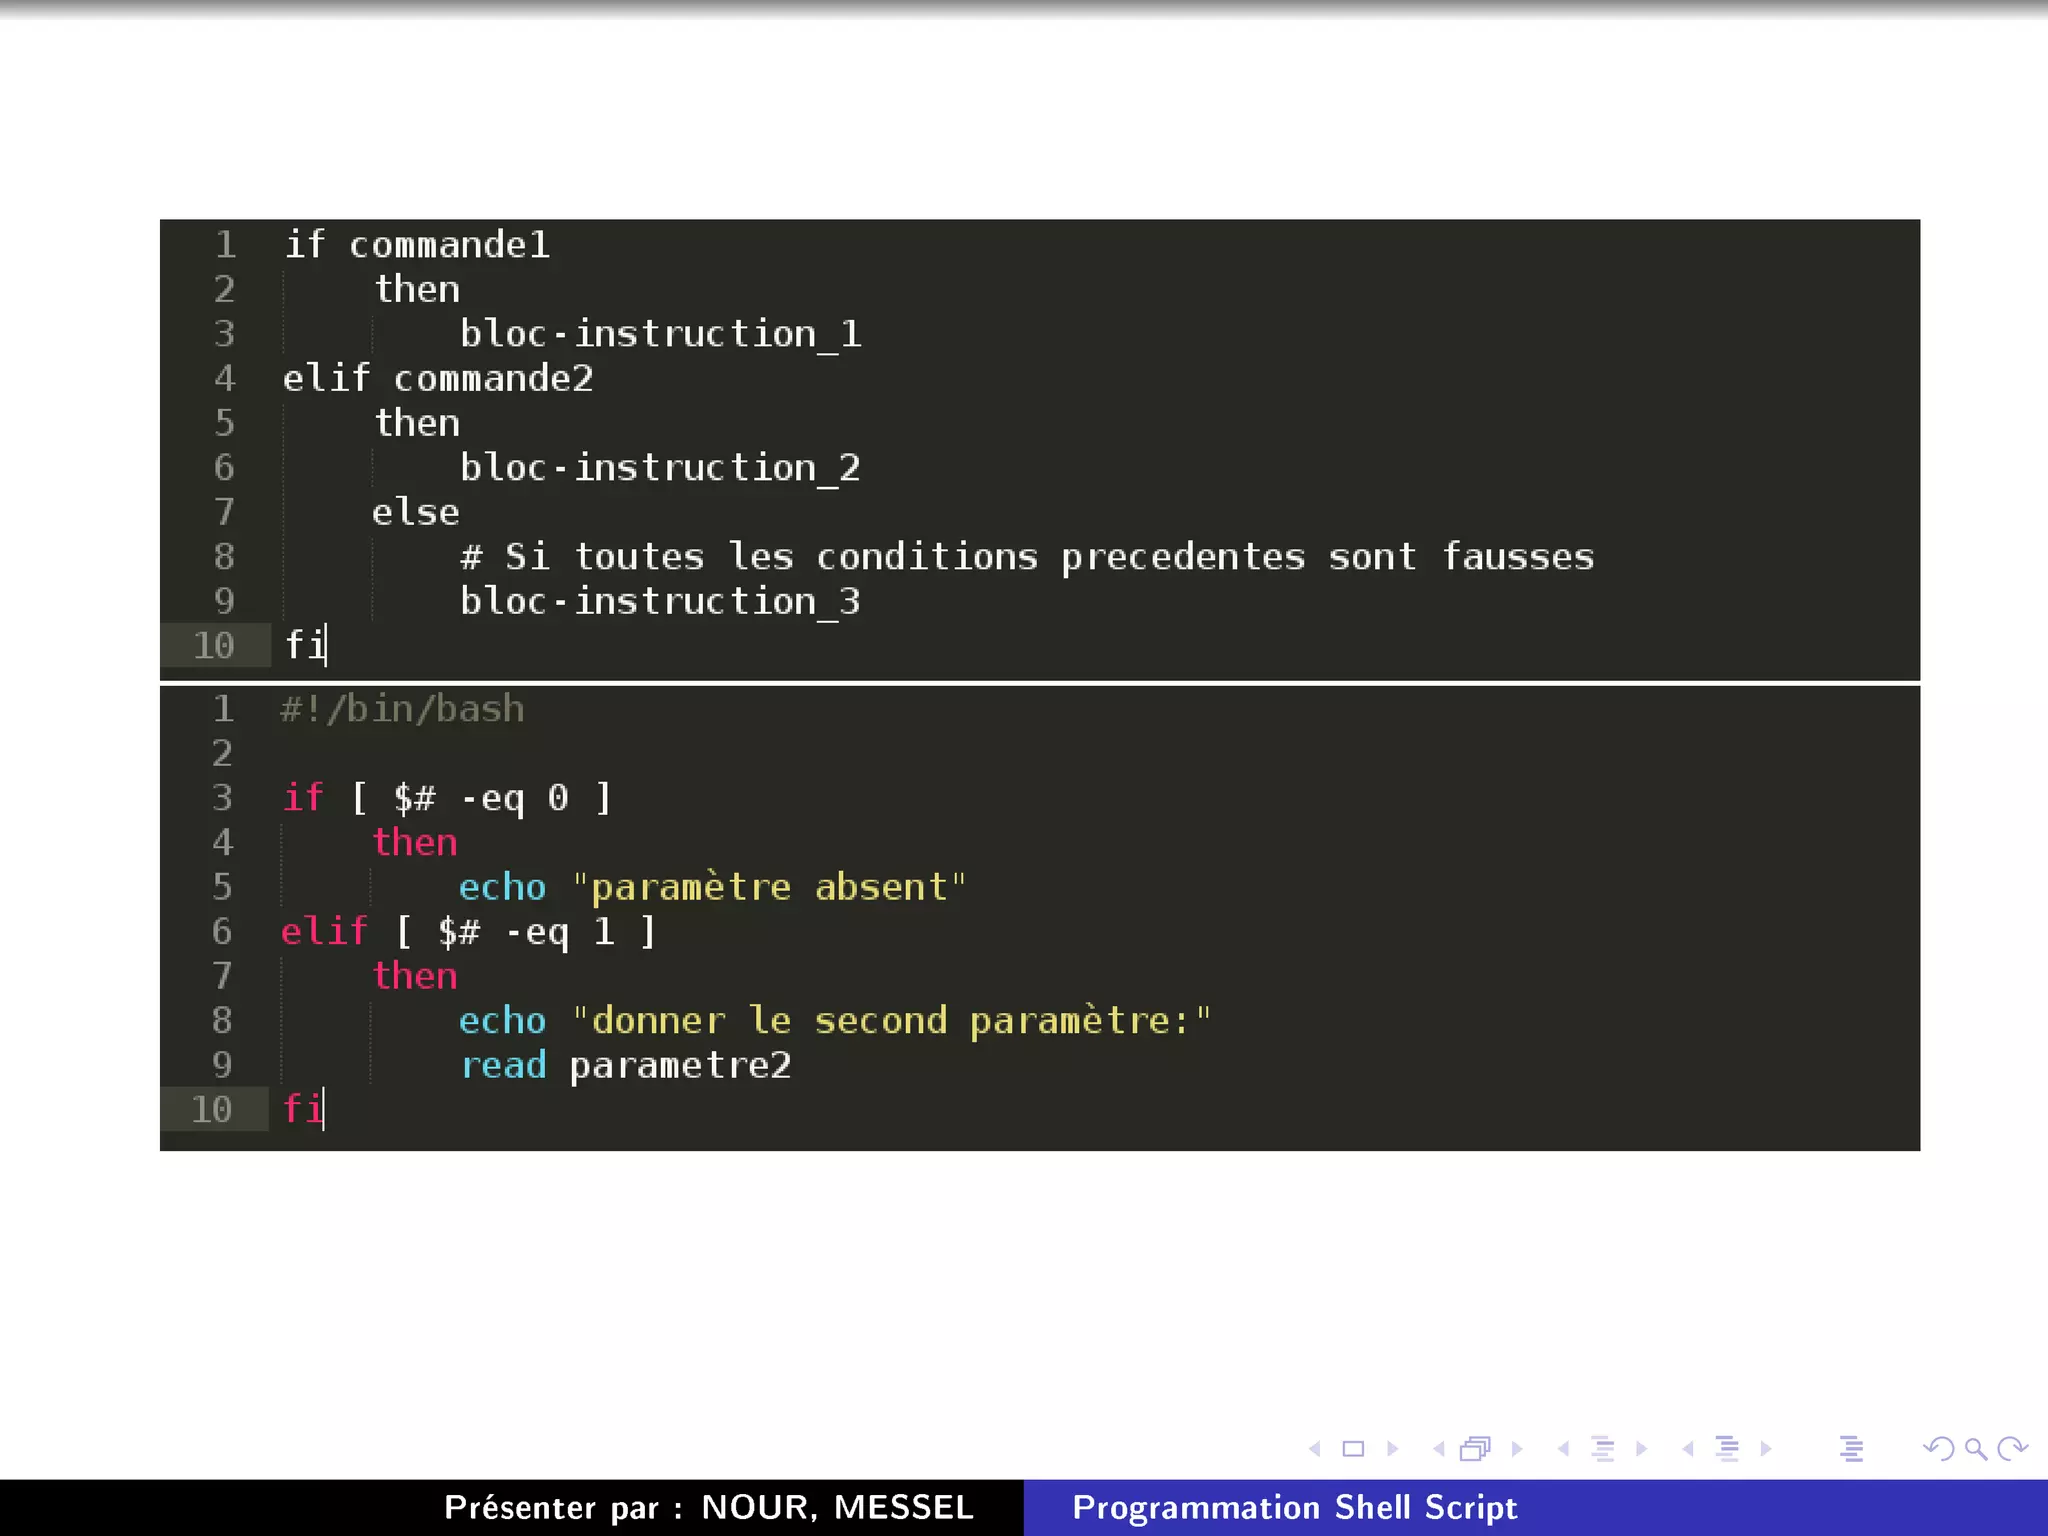The height and width of the screenshot is (1536, 2048).
Task: Click previous frame arrow beside stacked frames
Action: 1439,1449
